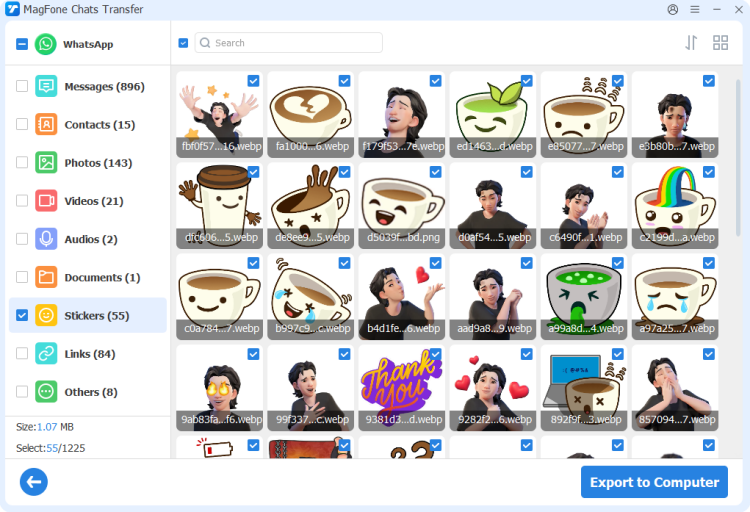Click the sort order icon
The image size is (750, 512).
[x=691, y=43]
